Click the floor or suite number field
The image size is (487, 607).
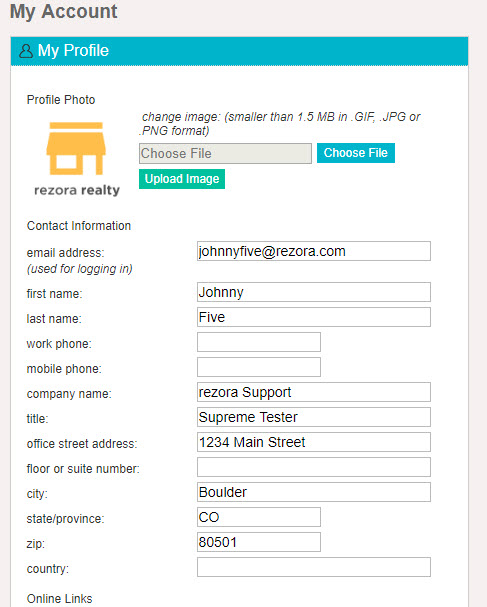314,467
